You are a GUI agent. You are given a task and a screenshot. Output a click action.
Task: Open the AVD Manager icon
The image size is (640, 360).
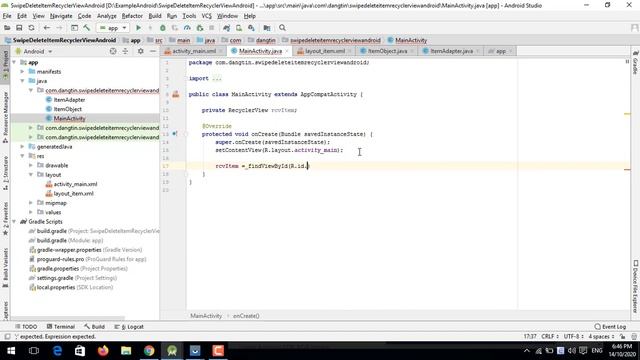(x=239, y=28)
